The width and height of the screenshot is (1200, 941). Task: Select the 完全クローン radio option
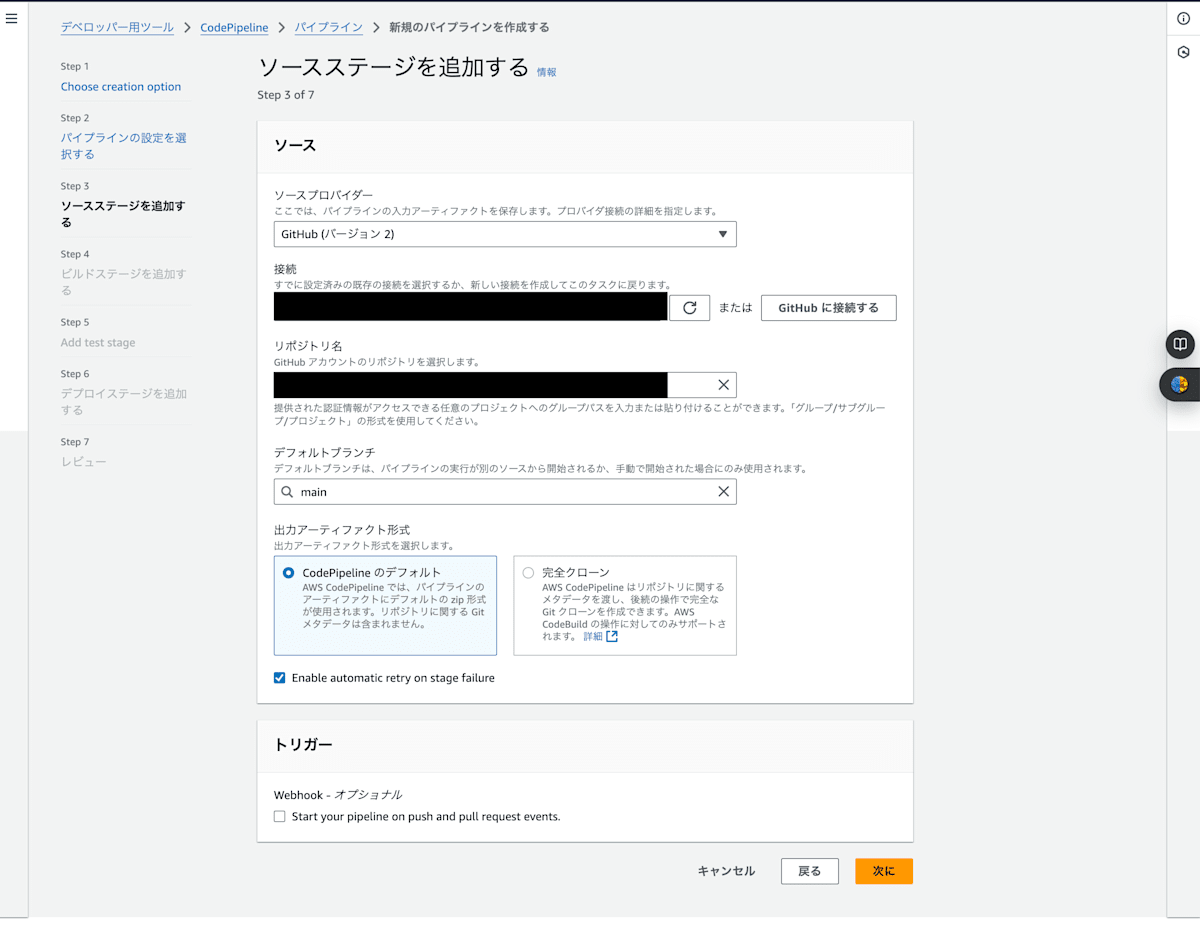(x=528, y=573)
